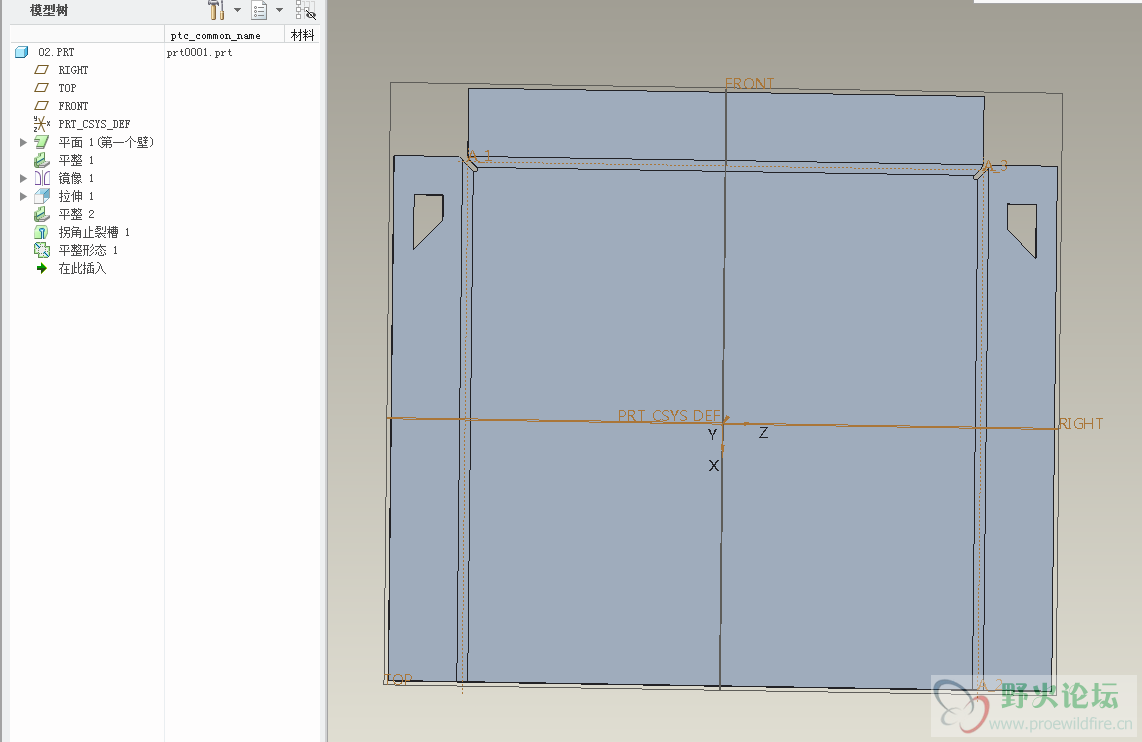
Task: Click the 材料 column header
Action: tap(302, 35)
